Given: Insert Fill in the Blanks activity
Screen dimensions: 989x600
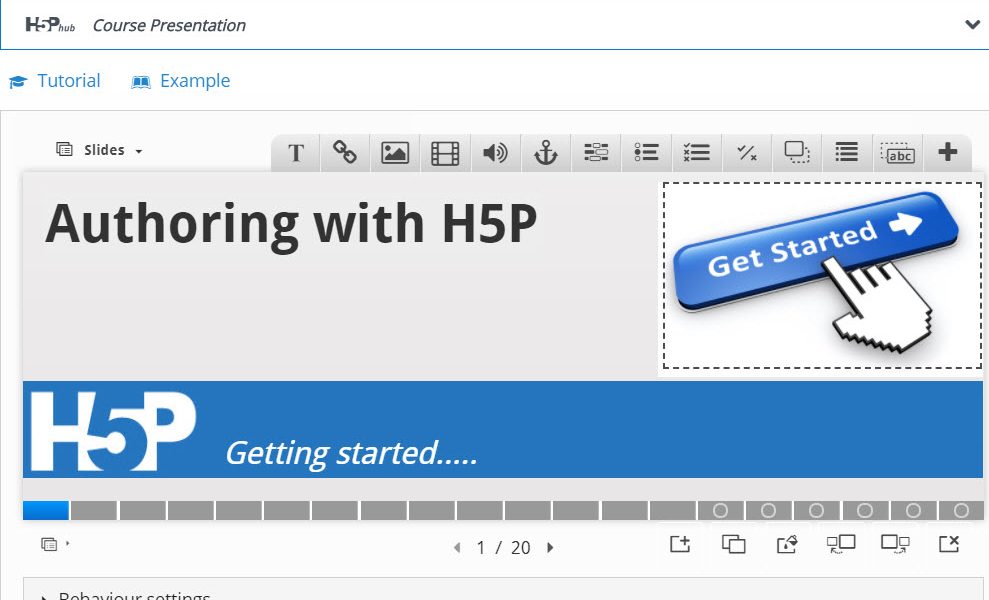Looking at the screenshot, I should coord(596,153).
